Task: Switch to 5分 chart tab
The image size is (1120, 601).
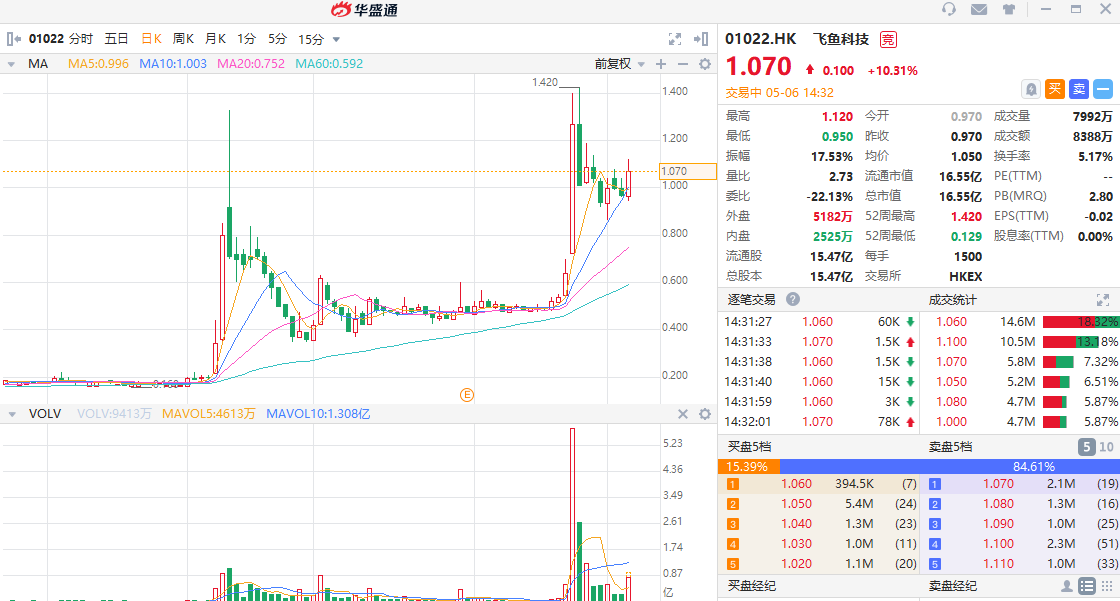Action: pyautogui.click(x=277, y=39)
